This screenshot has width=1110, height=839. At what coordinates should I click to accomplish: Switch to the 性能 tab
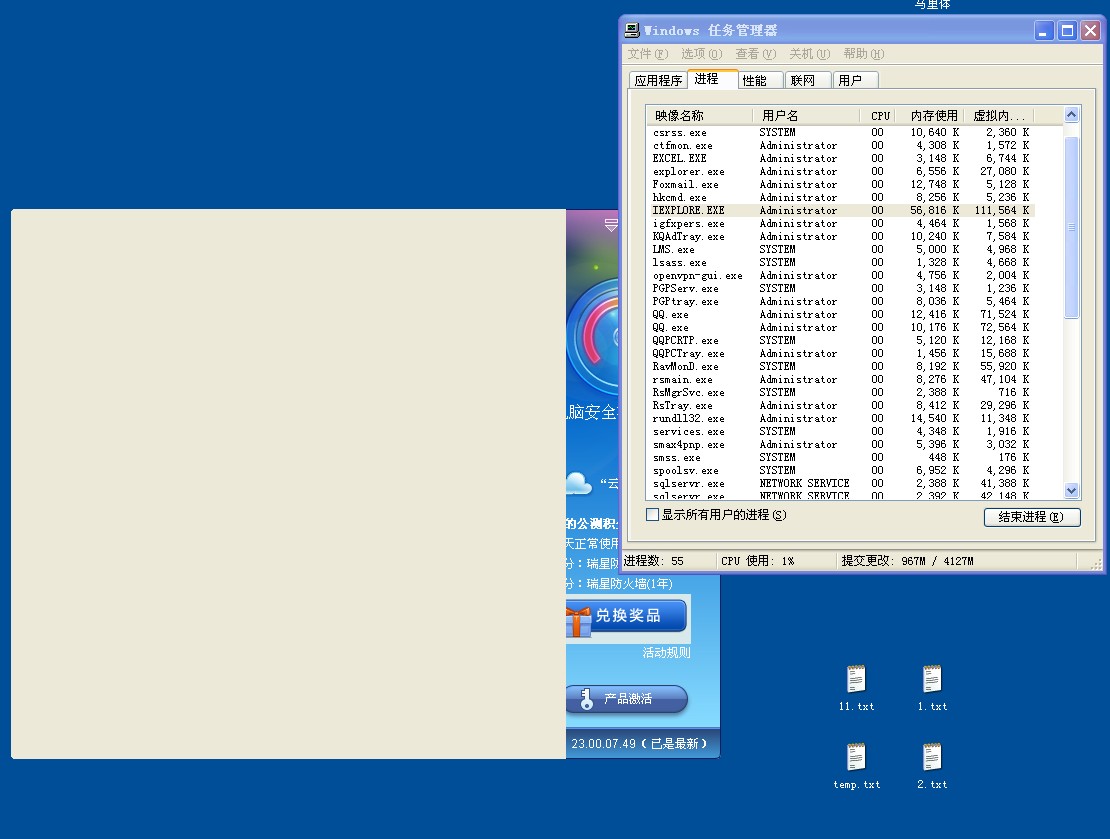760,80
